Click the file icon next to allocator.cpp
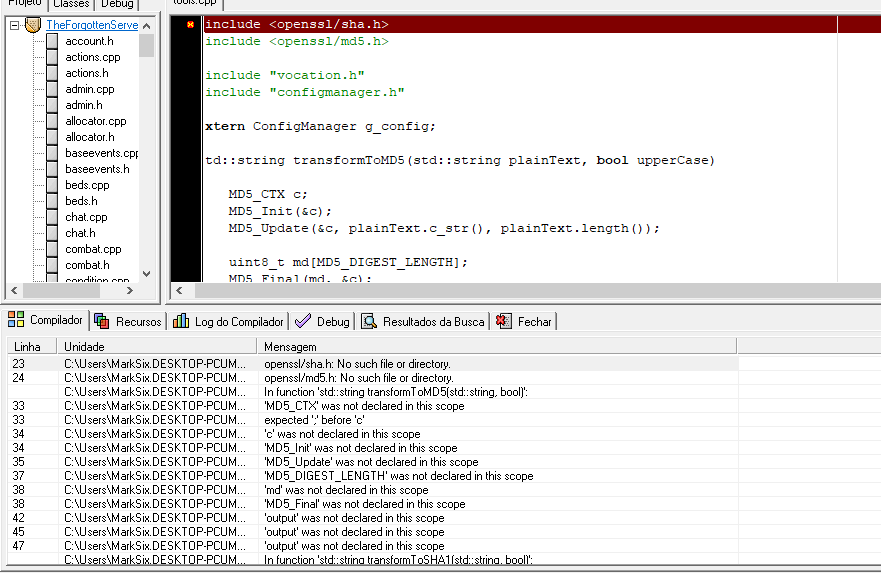Image resolution: width=881 pixels, height=573 pixels. (x=52, y=121)
